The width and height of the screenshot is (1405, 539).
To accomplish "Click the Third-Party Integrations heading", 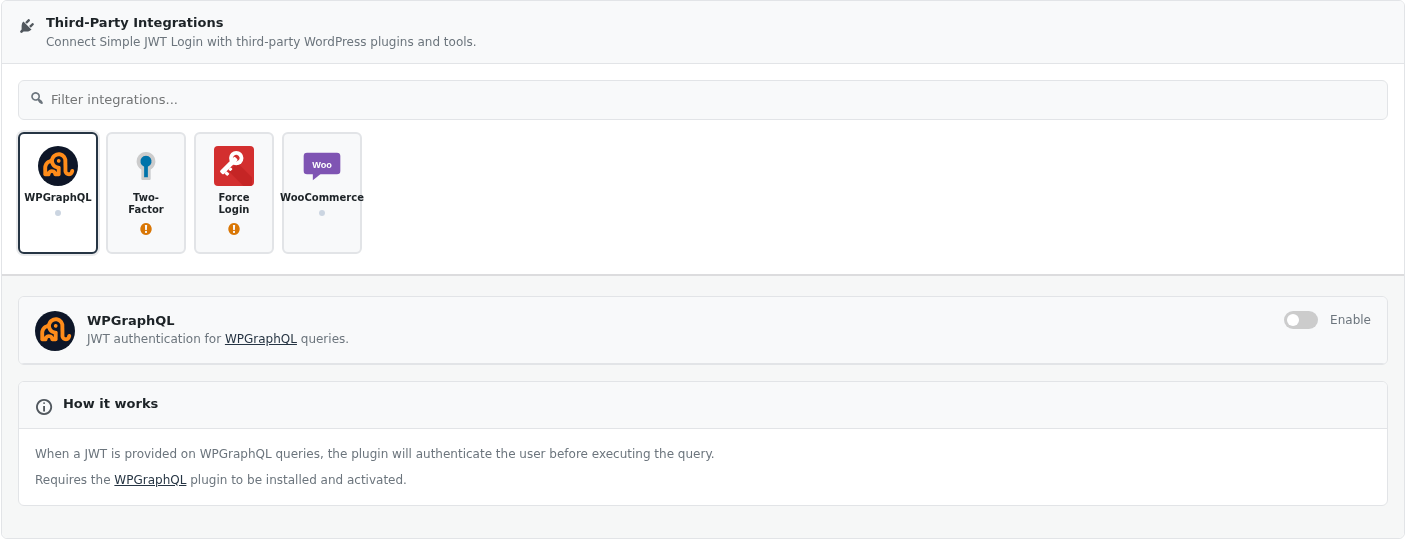I will coord(135,22).
